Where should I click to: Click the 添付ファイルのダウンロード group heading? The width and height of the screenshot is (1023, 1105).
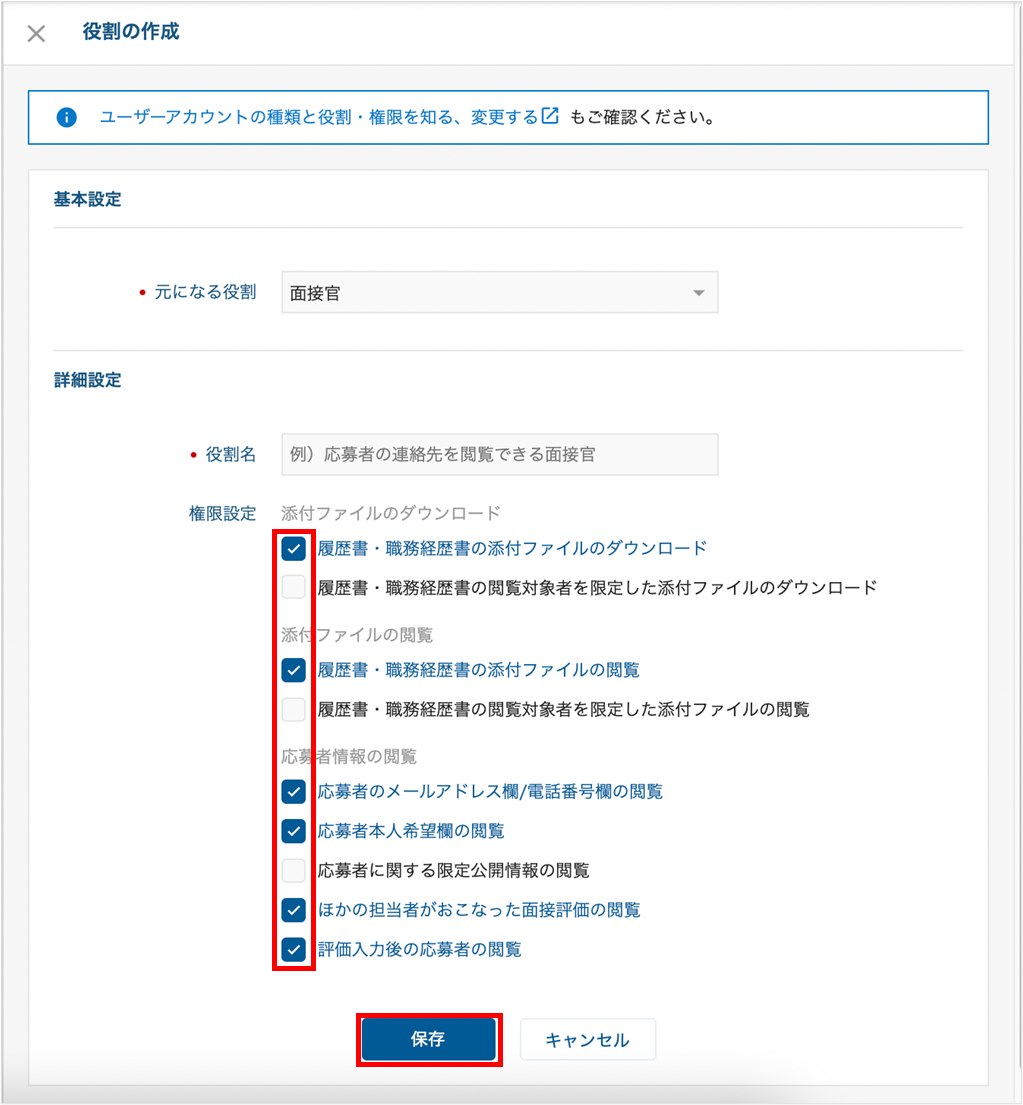391,513
